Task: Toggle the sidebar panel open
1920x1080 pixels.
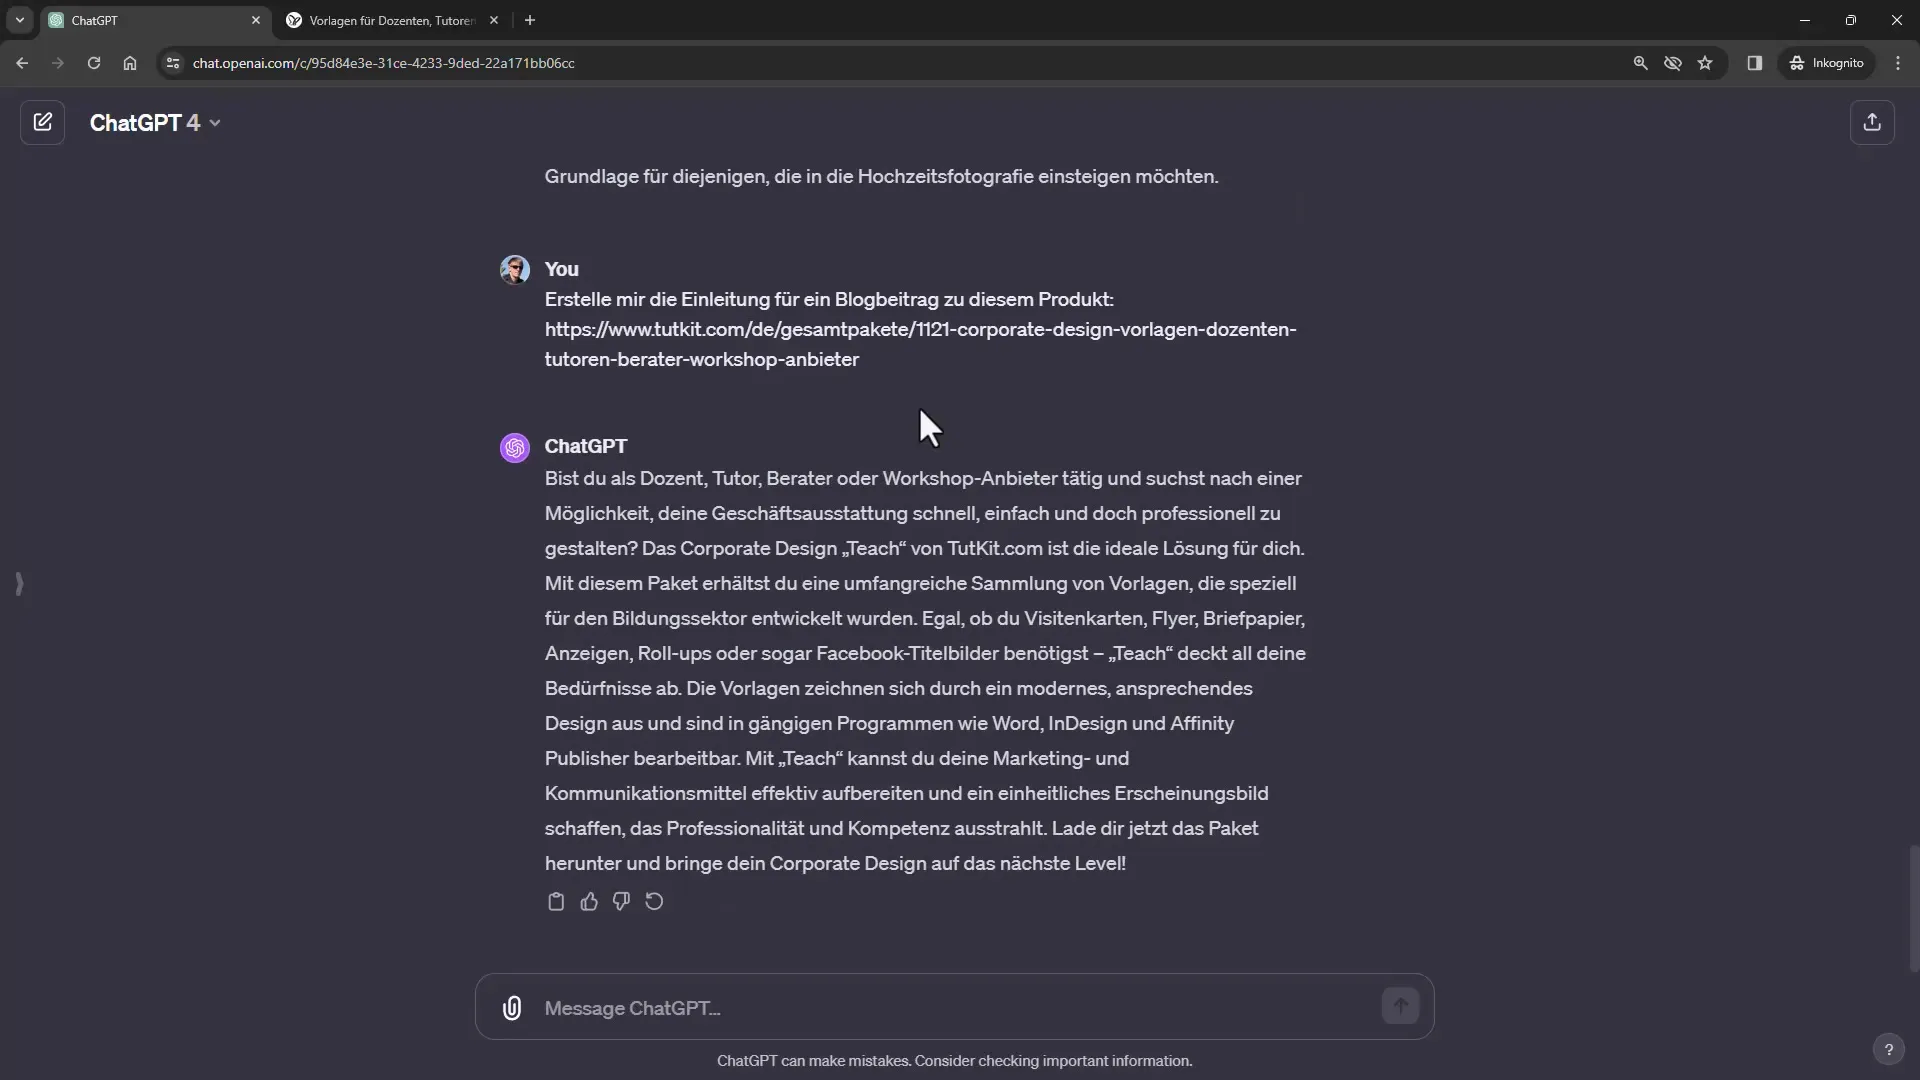Action: (18, 584)
